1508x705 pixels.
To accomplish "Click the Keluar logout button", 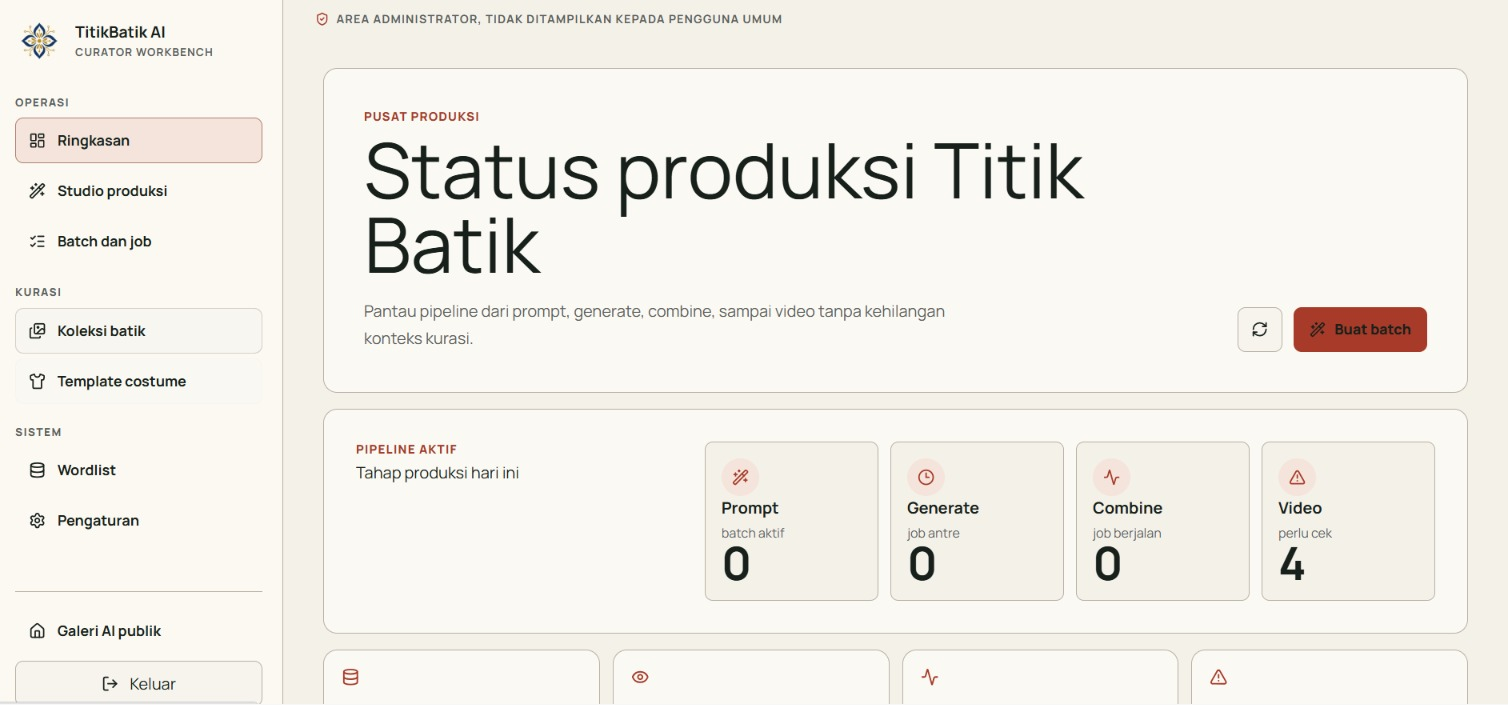I will pyautogui.click(x=139, y=683).
